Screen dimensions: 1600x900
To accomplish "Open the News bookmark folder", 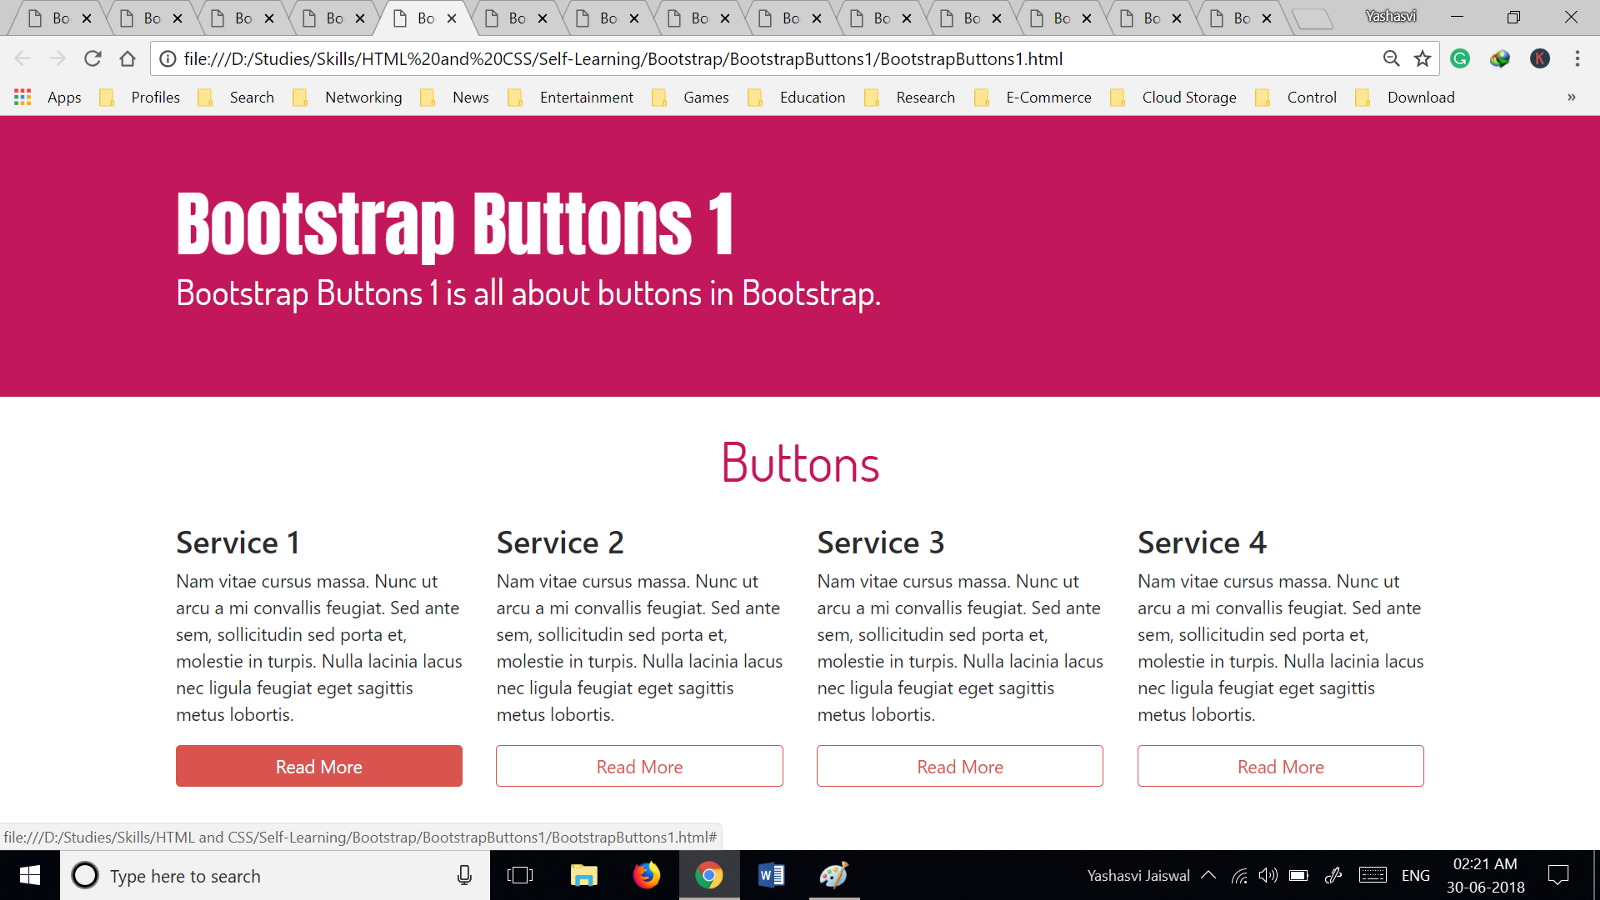I will point(455,97).
